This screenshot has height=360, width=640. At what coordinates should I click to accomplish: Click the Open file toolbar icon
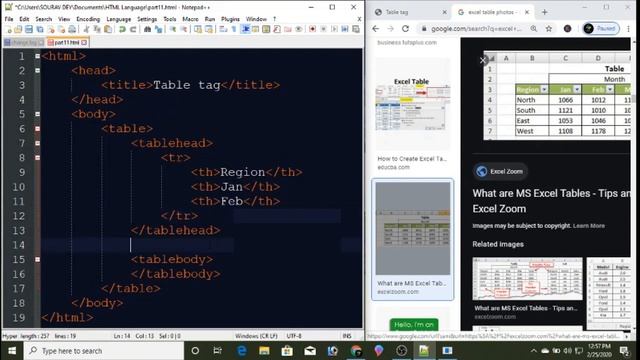pyautogui.click(x=18, y=29)
